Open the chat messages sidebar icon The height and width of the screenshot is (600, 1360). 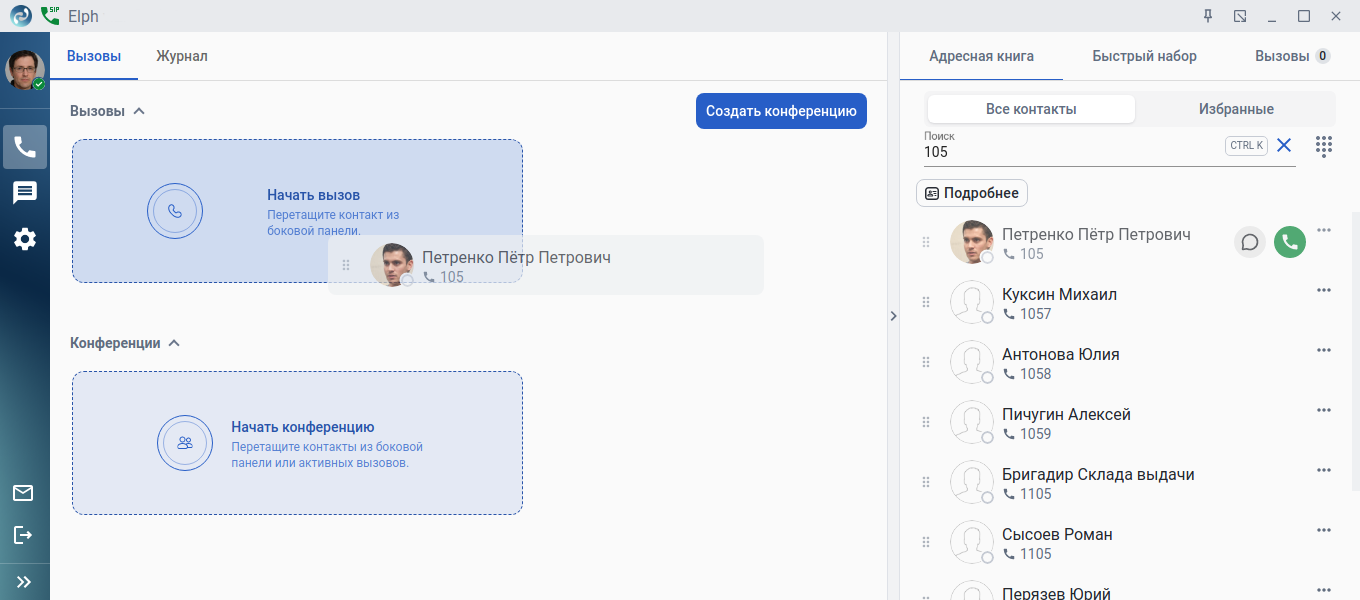(25, 193)
